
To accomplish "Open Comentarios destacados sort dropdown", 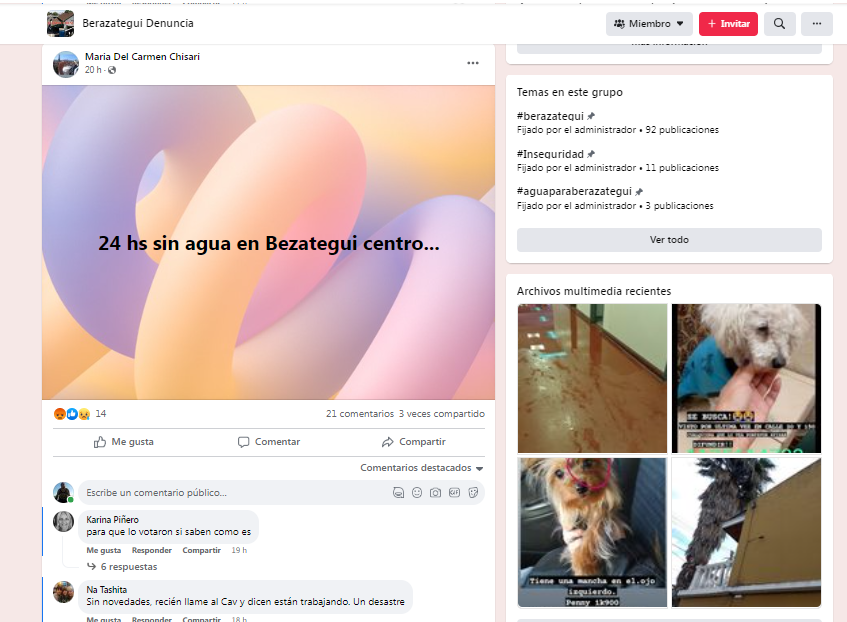I will [421, 468].
